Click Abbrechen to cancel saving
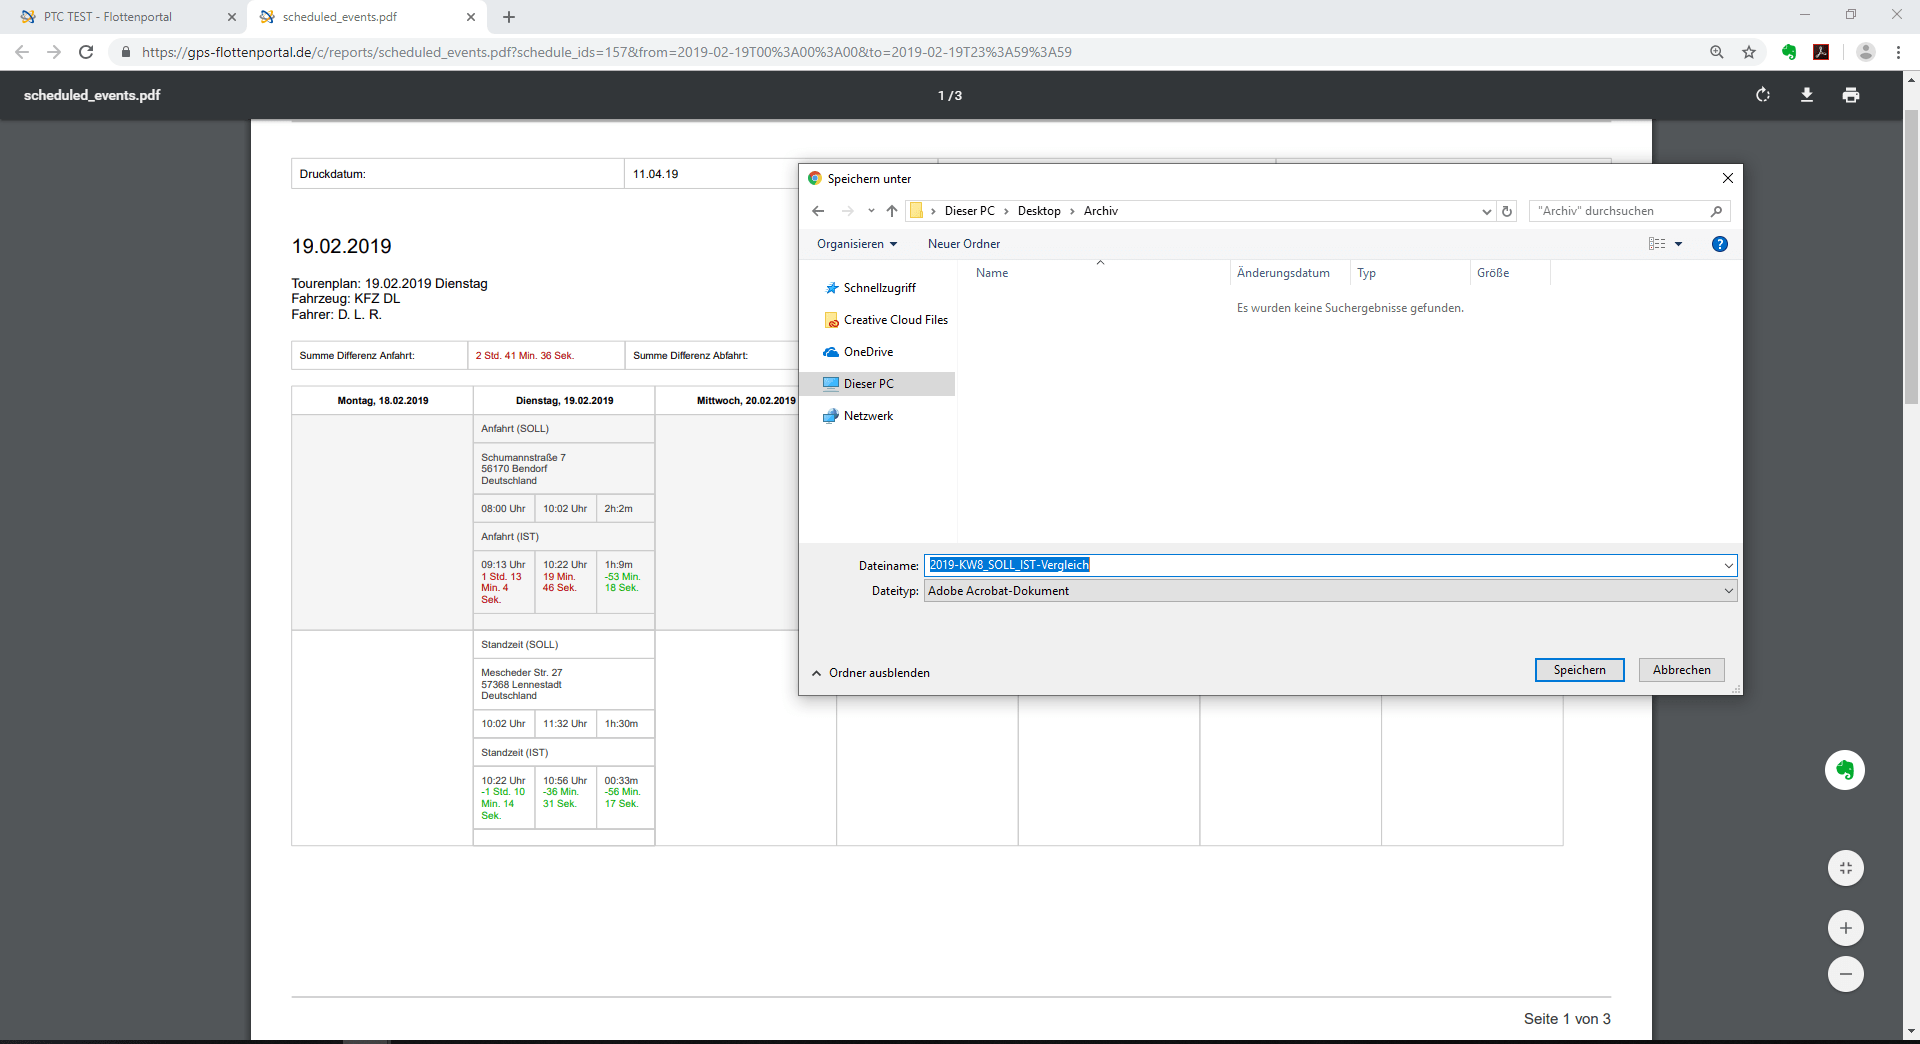This screenshot has height=1044, width=1920. tap(1681, 670)
